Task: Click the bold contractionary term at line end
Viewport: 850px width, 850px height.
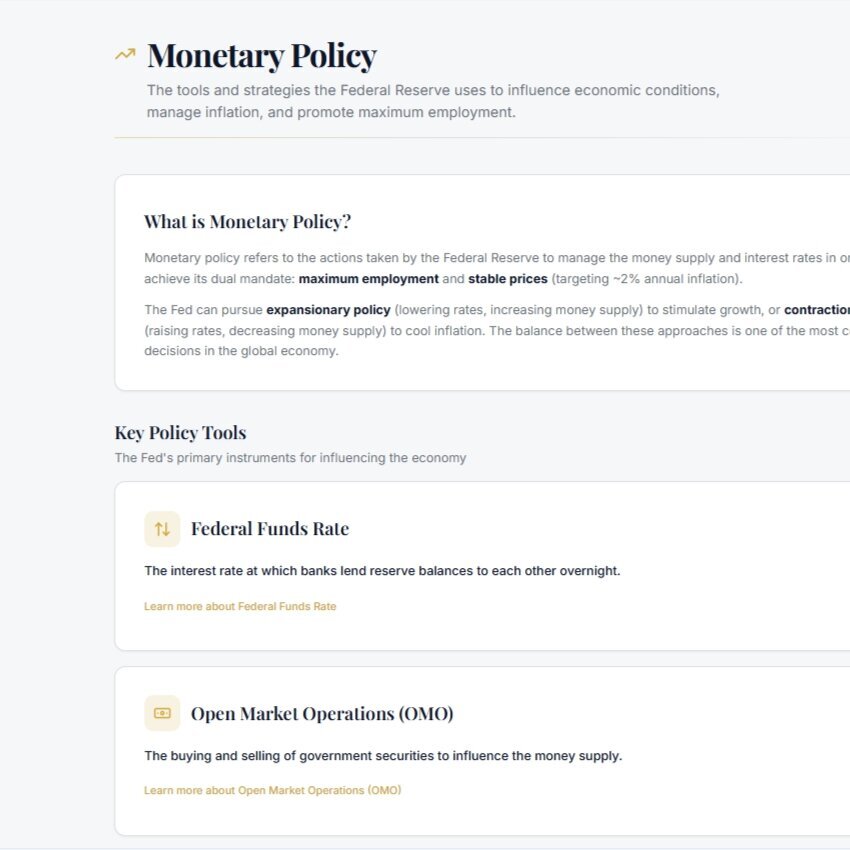Action: (817, 310)
